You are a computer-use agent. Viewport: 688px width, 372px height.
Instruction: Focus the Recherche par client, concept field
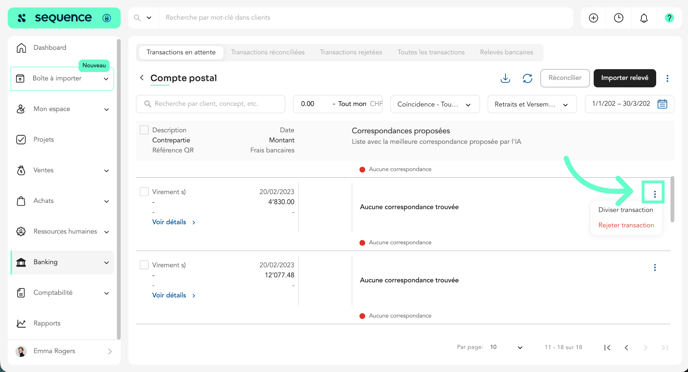click(211, 104)
